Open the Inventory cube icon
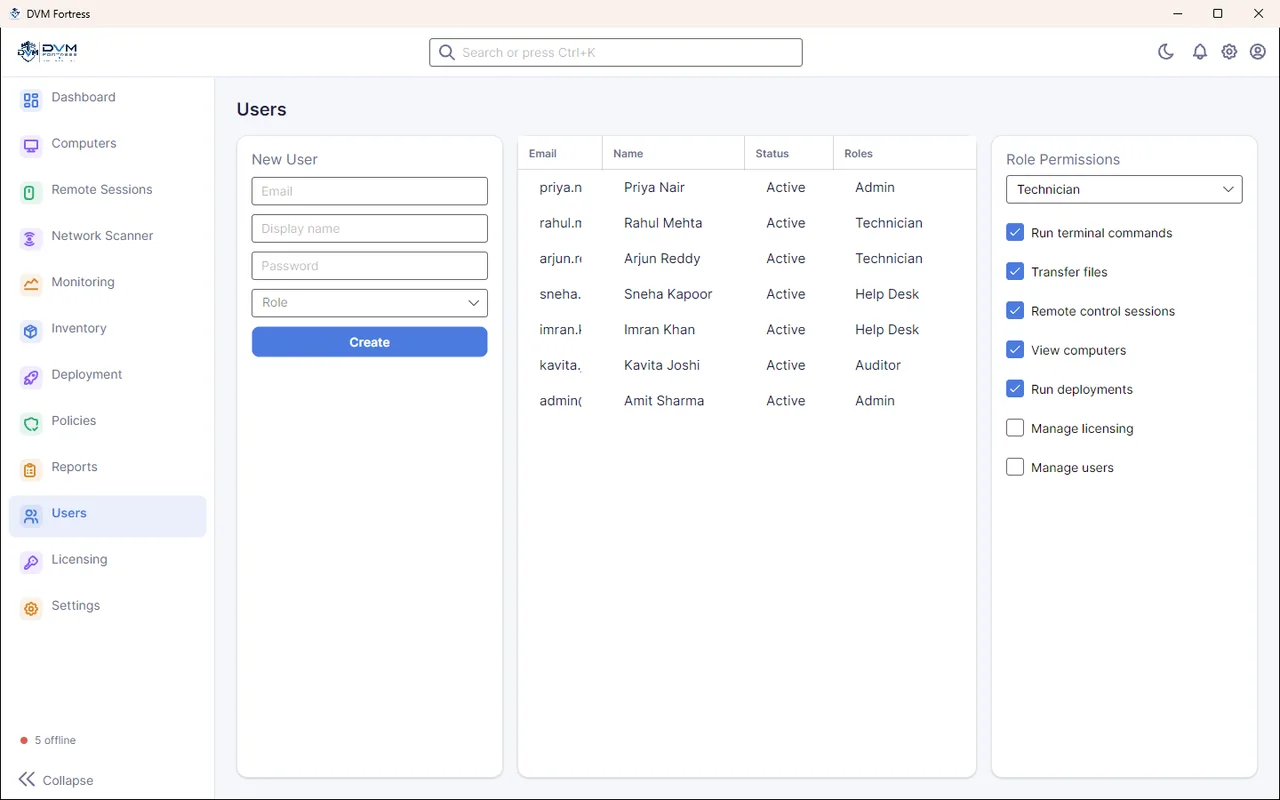 pyautogui.click(x=31, y=331)
